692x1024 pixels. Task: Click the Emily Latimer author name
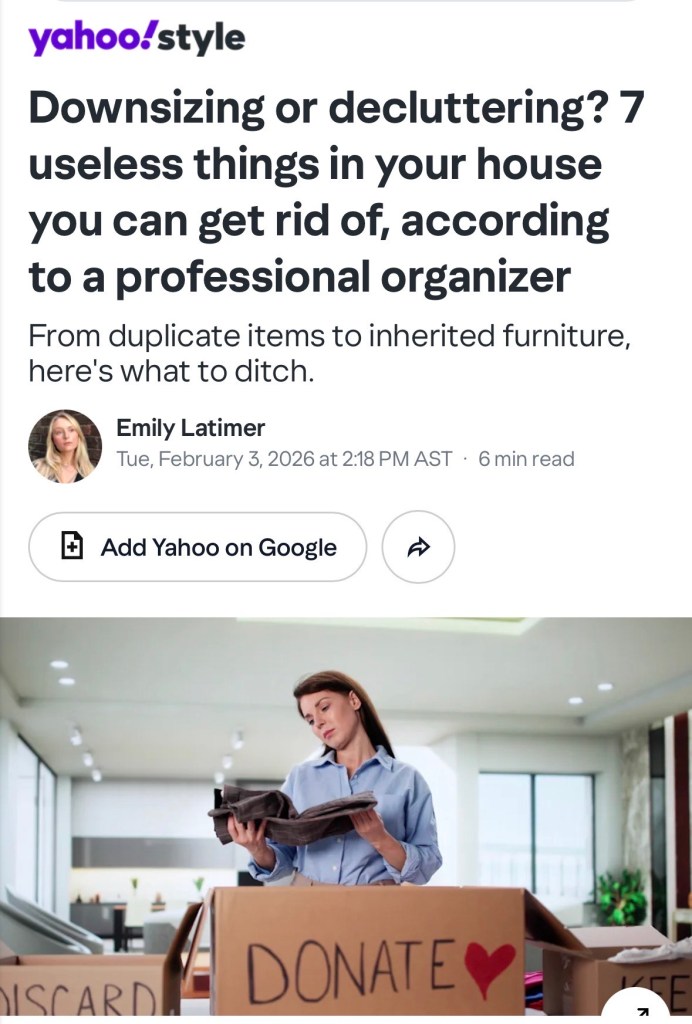tap(191, 428)
